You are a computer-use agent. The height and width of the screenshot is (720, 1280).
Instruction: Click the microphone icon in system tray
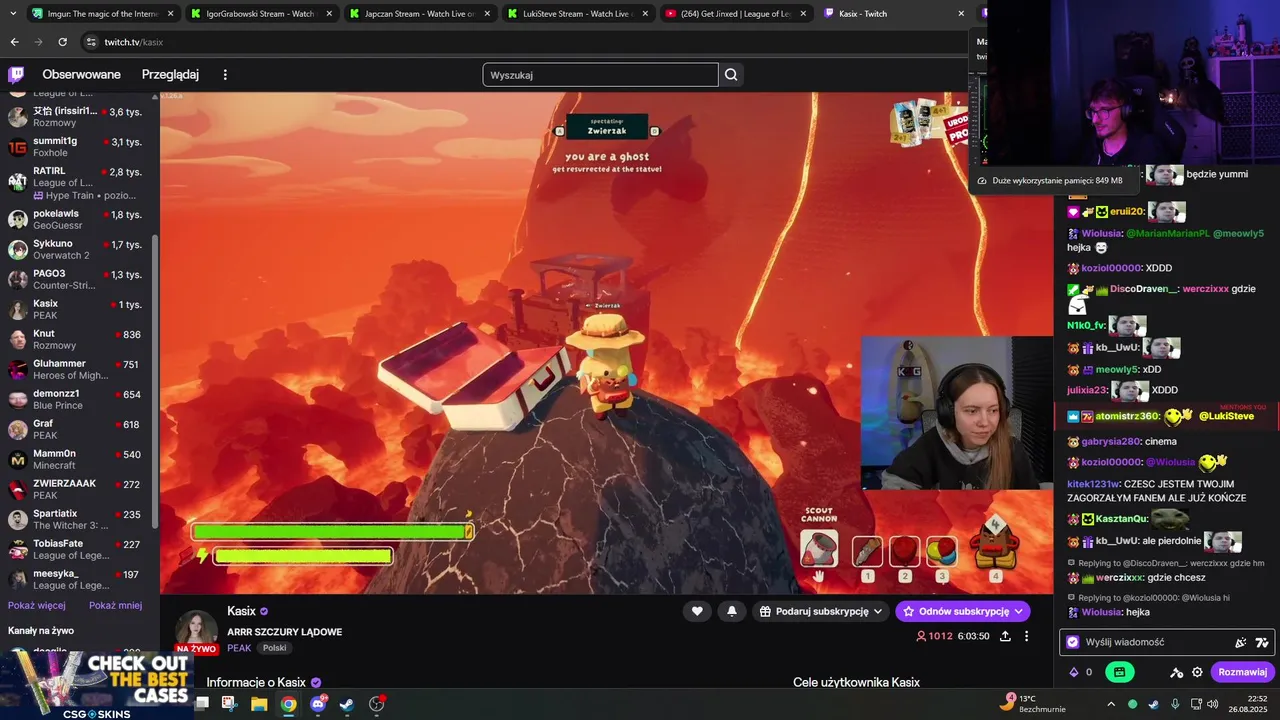click(x=1175, y=704)
